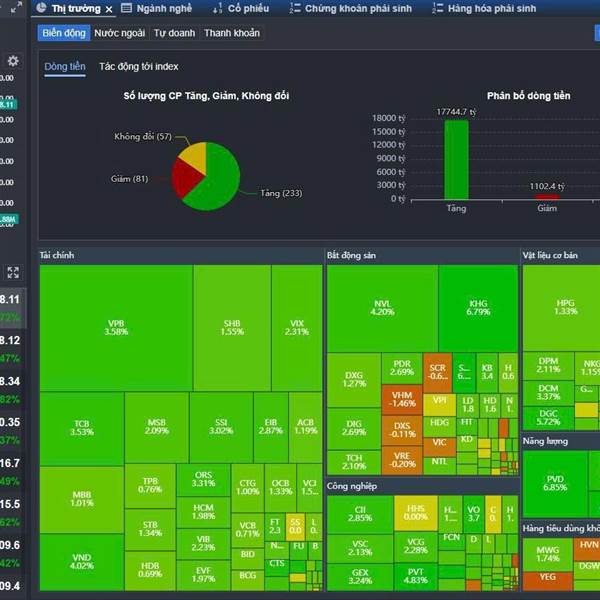
Task: Close the Thị trường tab
Action: coord(109,9)
